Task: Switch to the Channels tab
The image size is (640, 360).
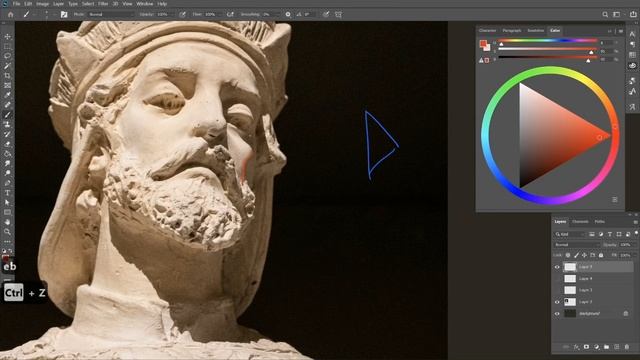Action: pyautogui.click(x=580, y=222)
